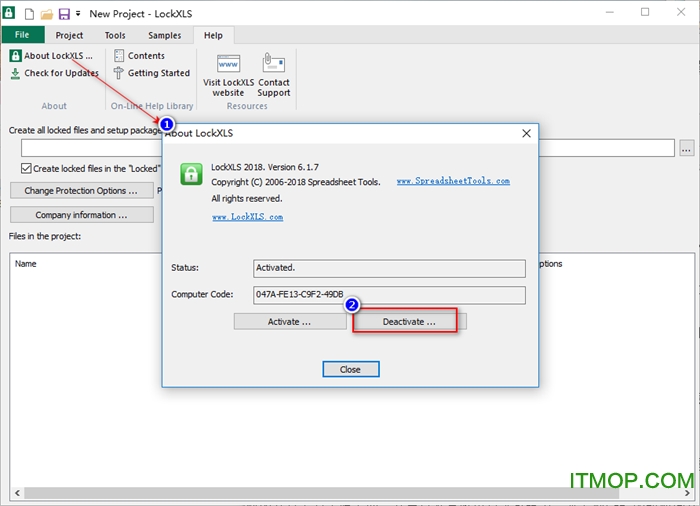Click the Save floppy disk icon
This screenshot has height=506, width=700.
[64, 14]
